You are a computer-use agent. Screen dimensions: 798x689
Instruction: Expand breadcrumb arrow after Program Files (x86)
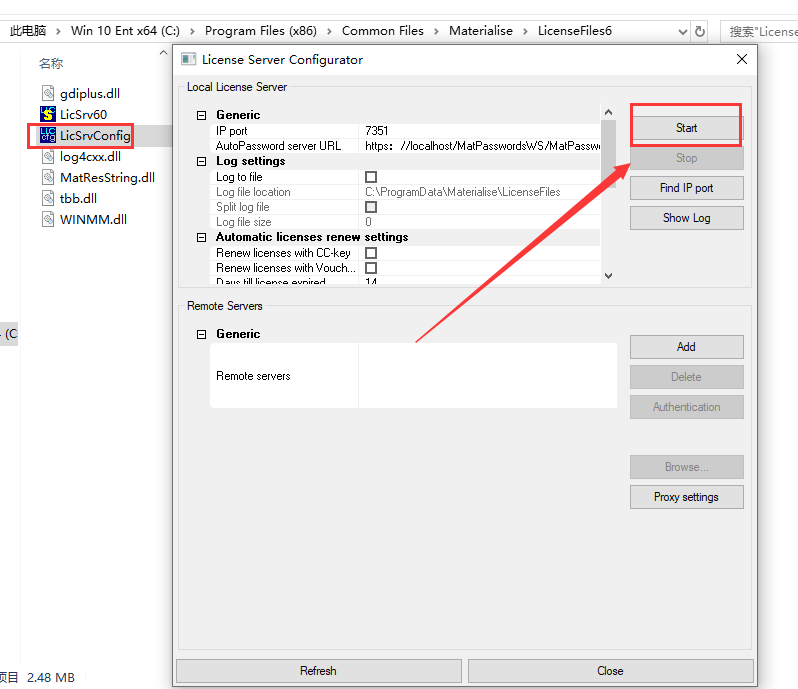point(329,32)
